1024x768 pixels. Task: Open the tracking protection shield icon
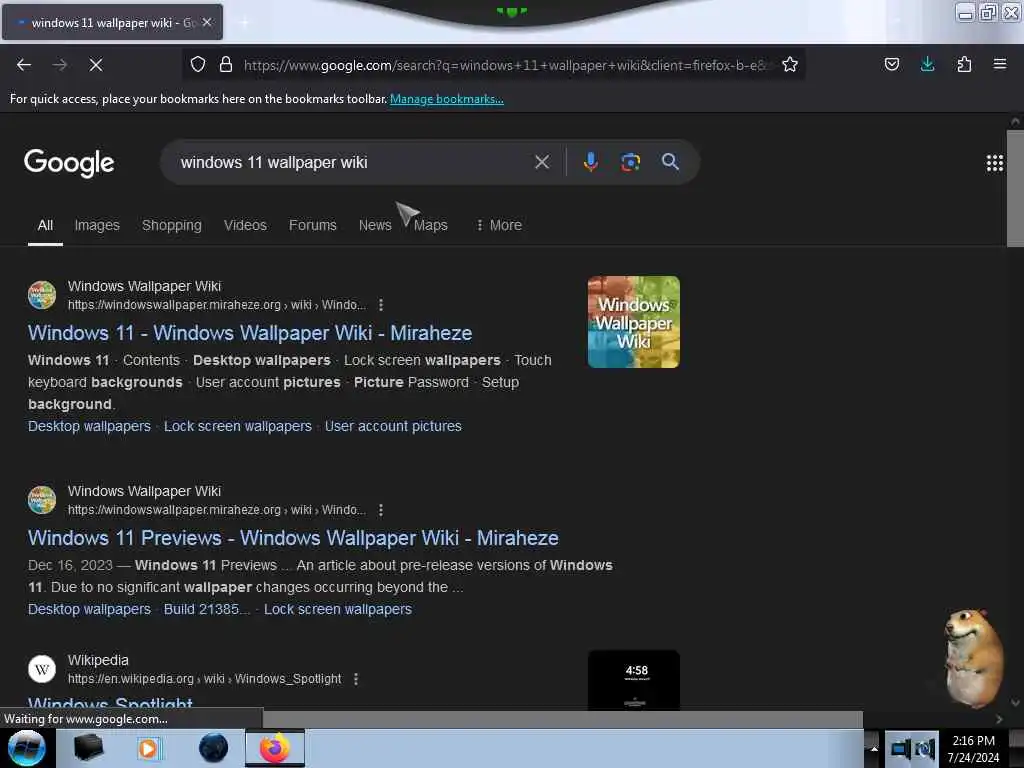pos(198,65)
